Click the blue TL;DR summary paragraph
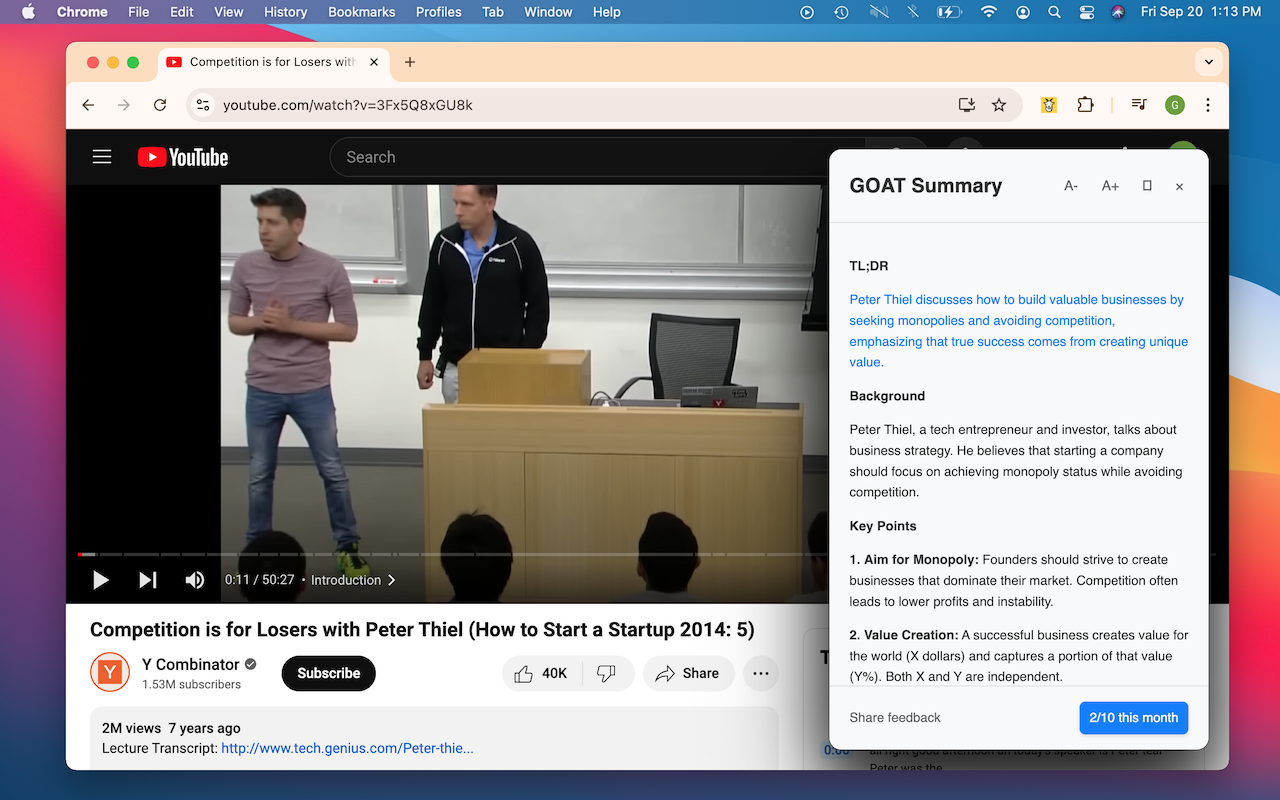This screenshot has width=1280, height=800. tap(1019, 331)
